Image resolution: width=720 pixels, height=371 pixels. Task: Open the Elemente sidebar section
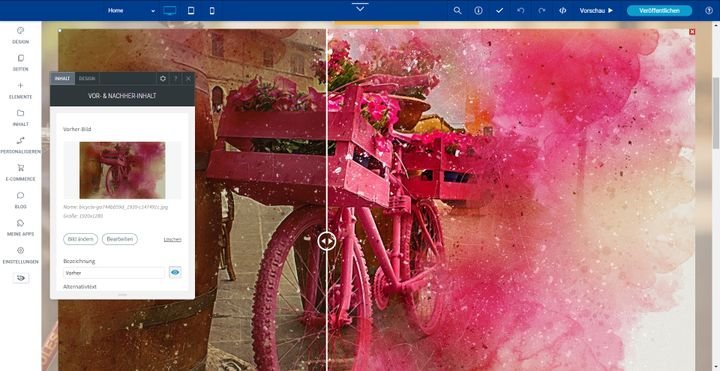pos(20,90)
